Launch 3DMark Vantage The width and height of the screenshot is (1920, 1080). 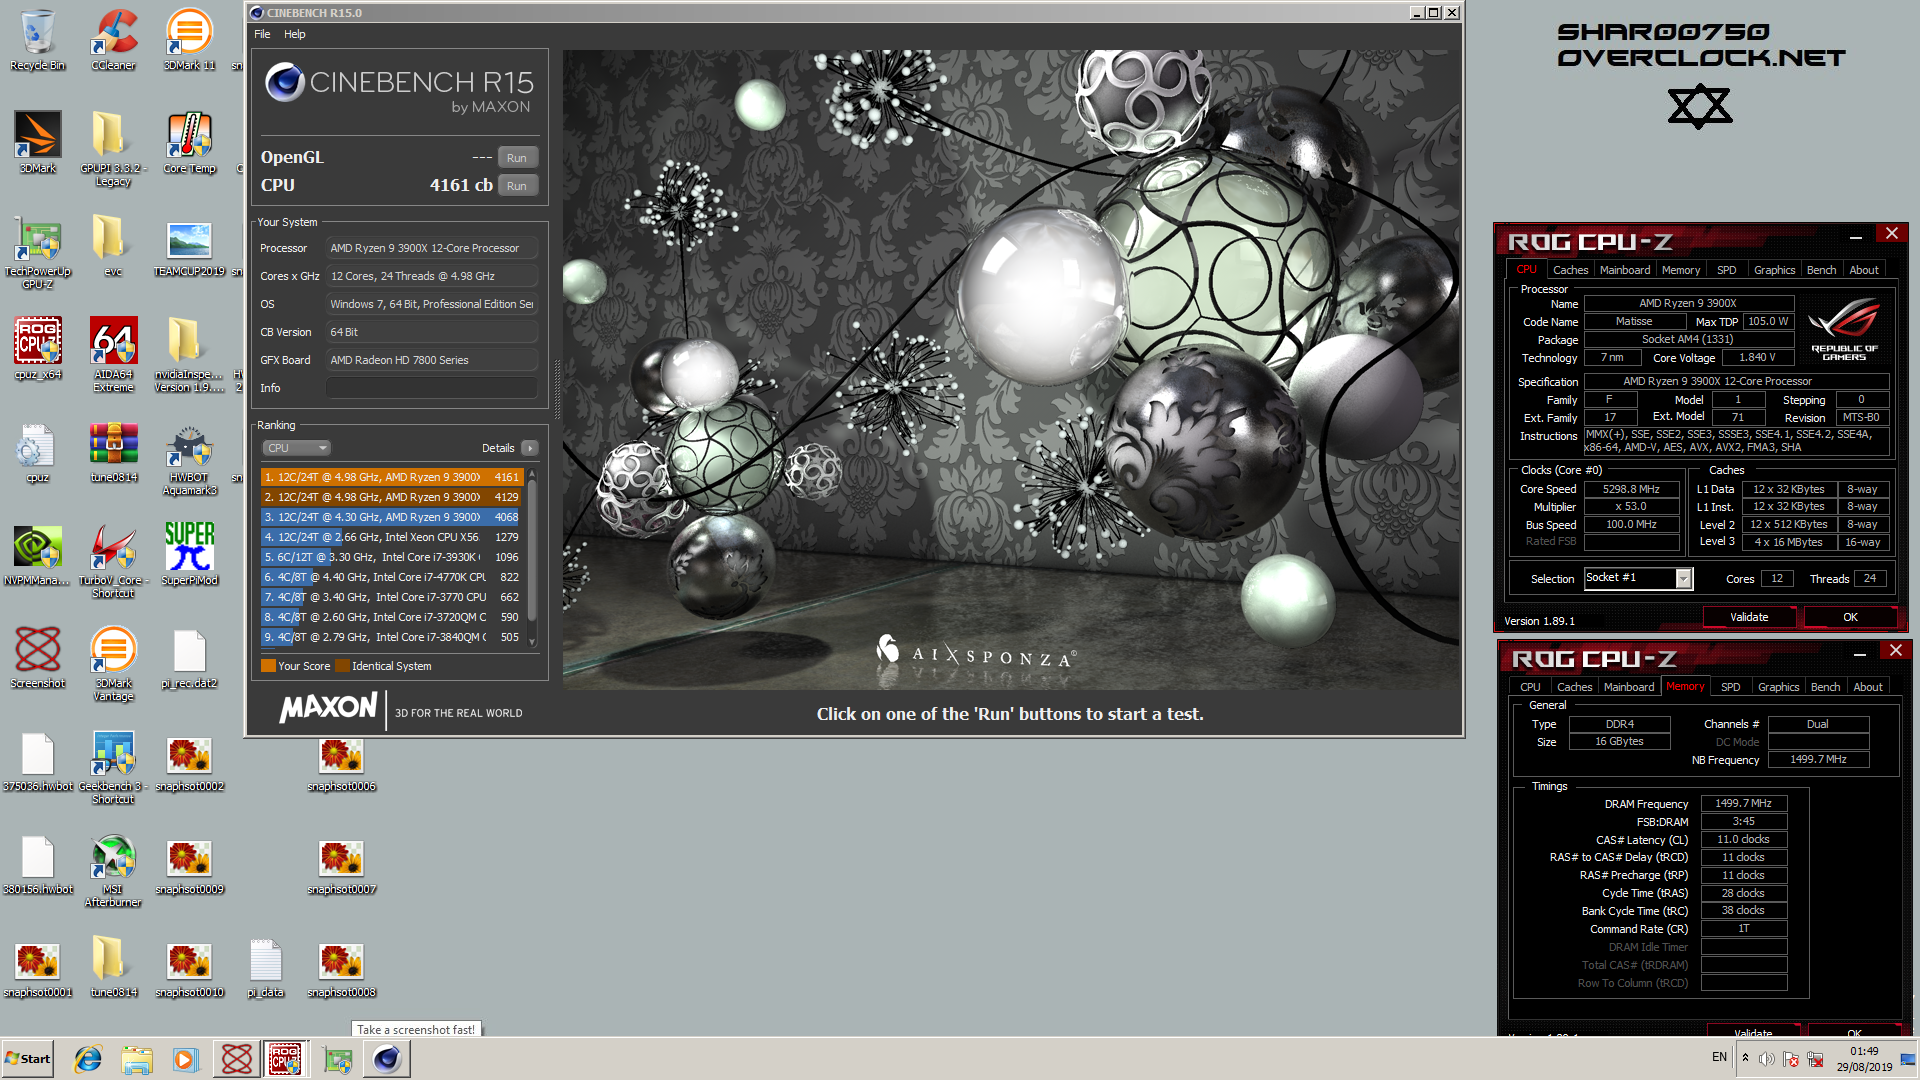[113, 664]
